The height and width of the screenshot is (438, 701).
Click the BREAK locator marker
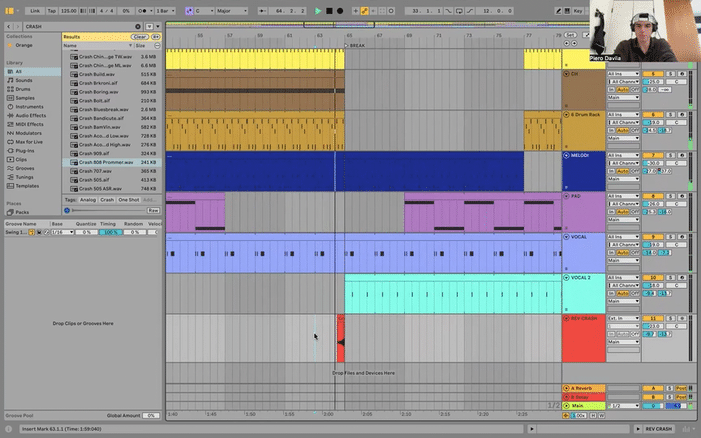(355, 46)
